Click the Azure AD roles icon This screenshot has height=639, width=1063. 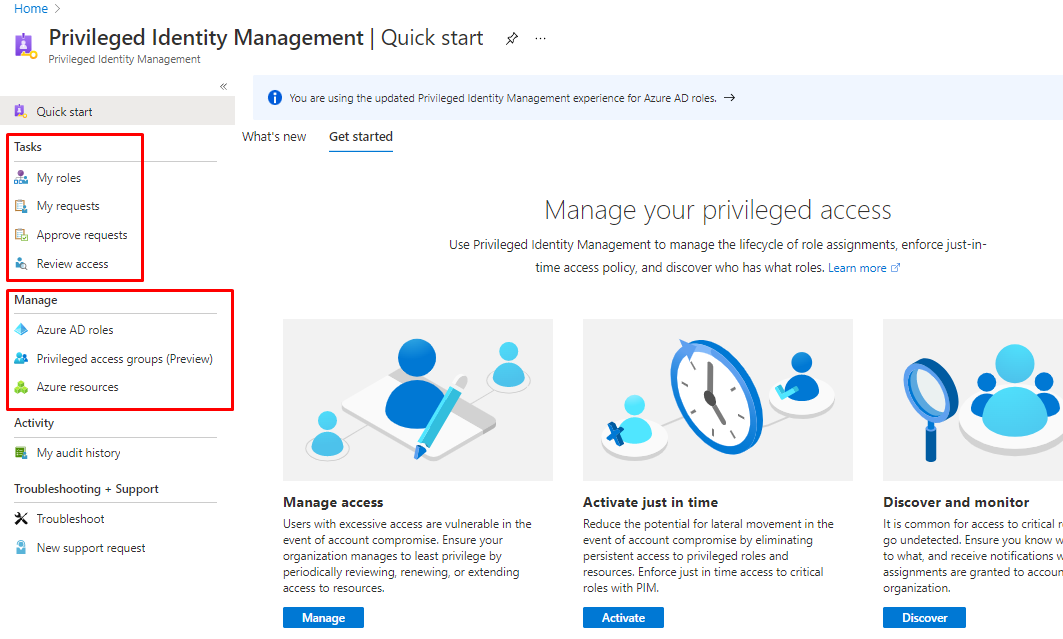[21, 330]
